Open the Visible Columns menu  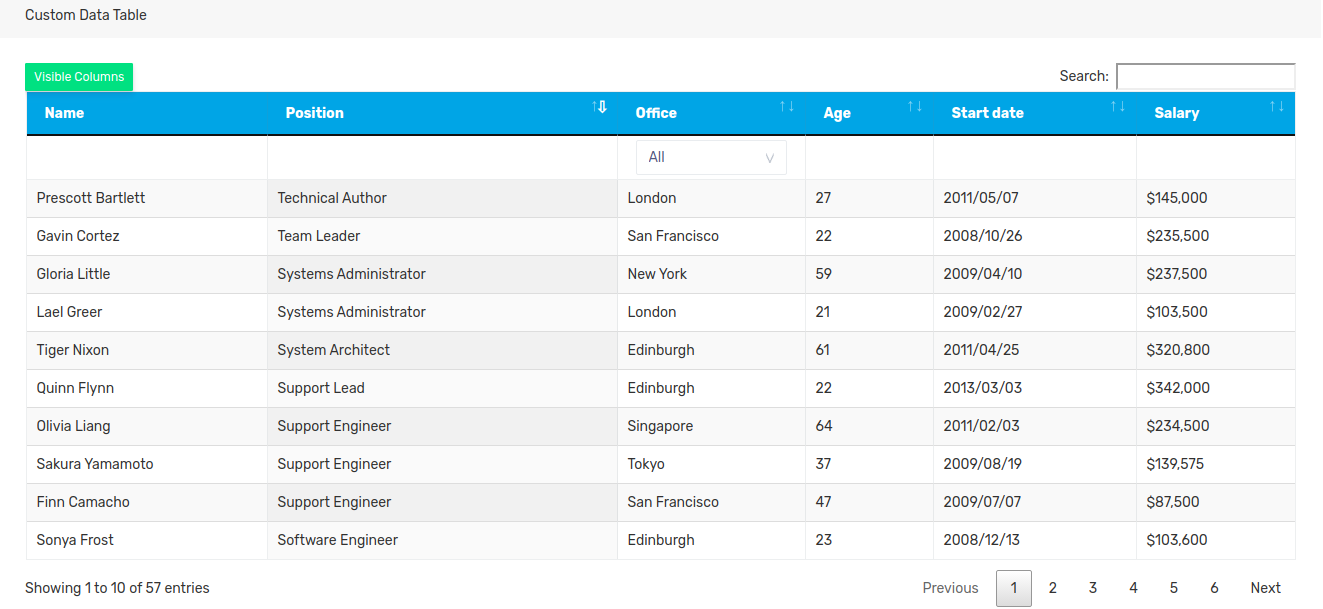click(x=79, y=77)
